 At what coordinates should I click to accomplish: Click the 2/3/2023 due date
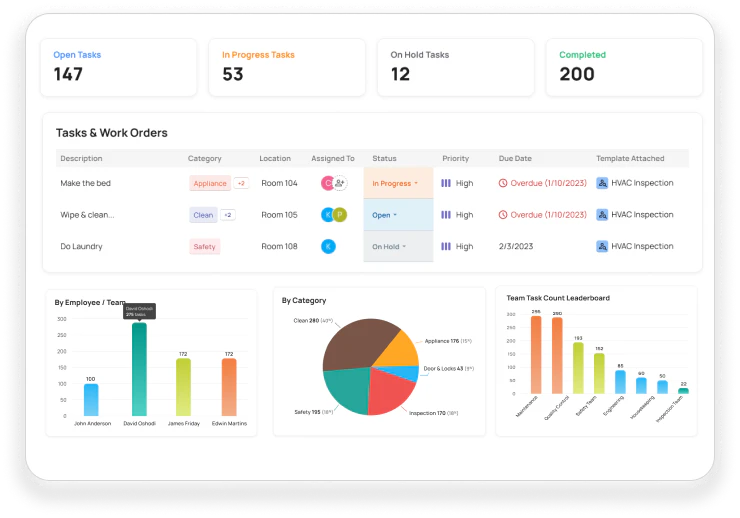516,246
